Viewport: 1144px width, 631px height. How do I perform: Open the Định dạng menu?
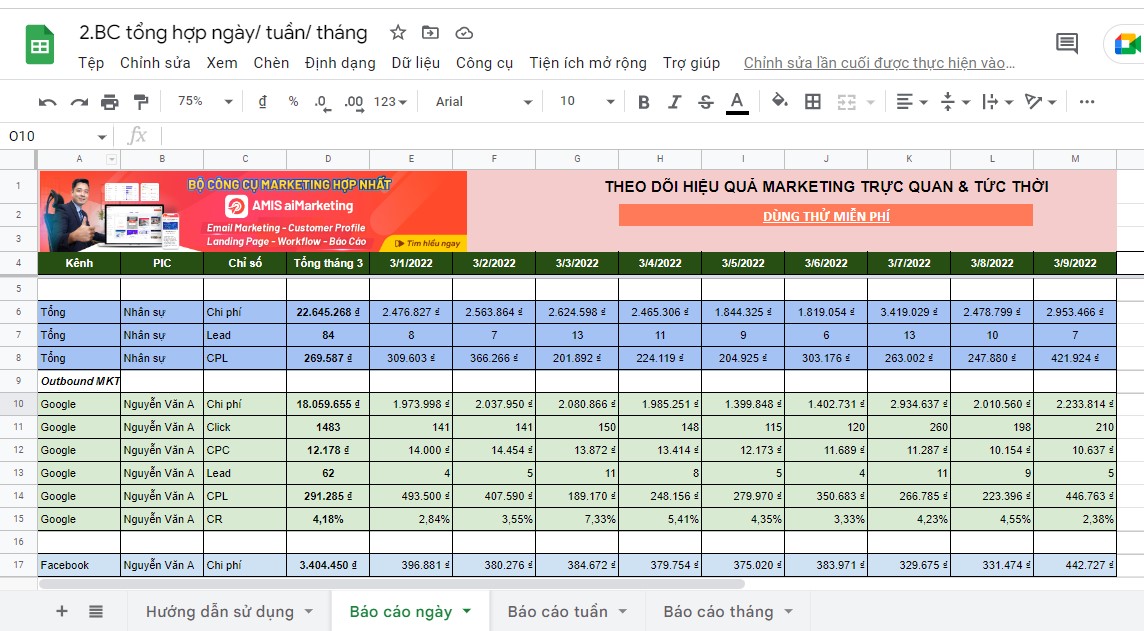click(x=340, y=63)
